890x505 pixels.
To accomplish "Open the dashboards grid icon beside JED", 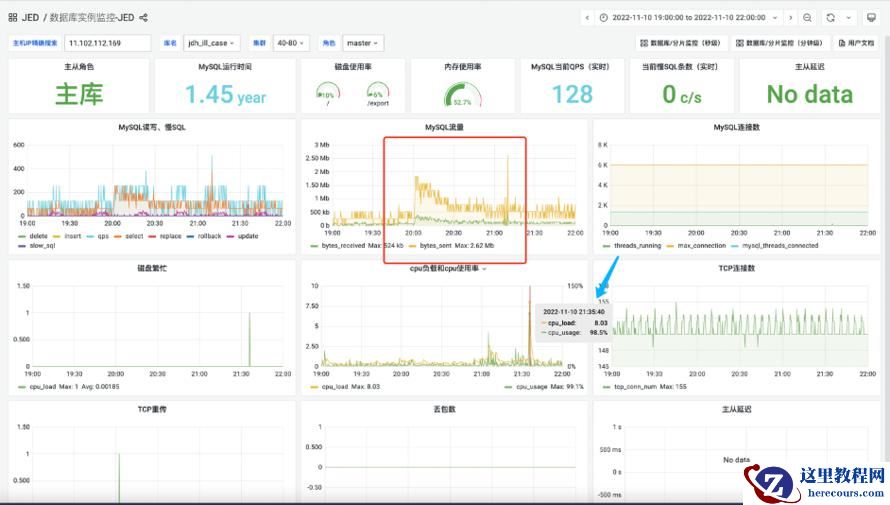I will [13, 17].
